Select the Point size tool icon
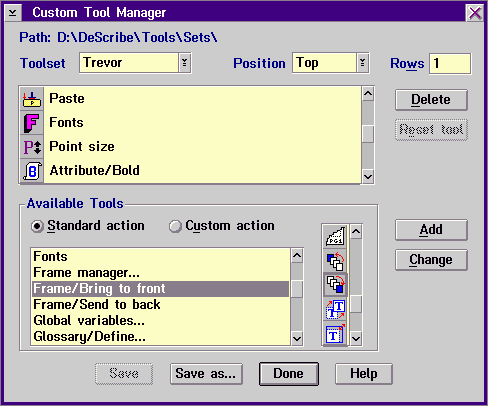The height and width of the screenshot is (406, 488). pos(32,147)
